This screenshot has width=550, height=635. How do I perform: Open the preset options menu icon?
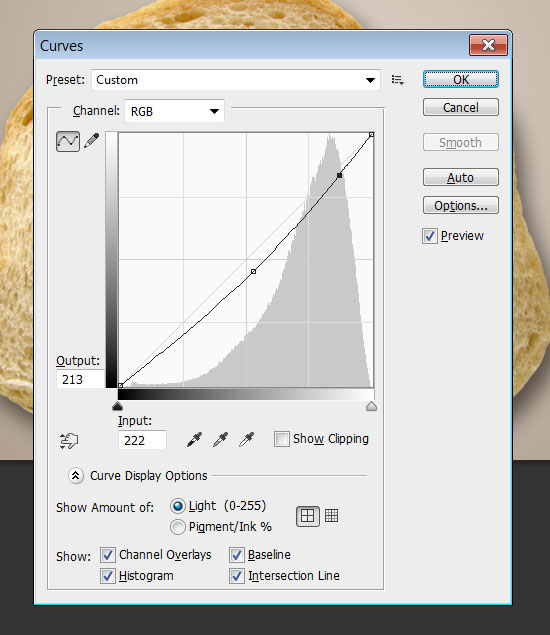(x=398, y=80)
